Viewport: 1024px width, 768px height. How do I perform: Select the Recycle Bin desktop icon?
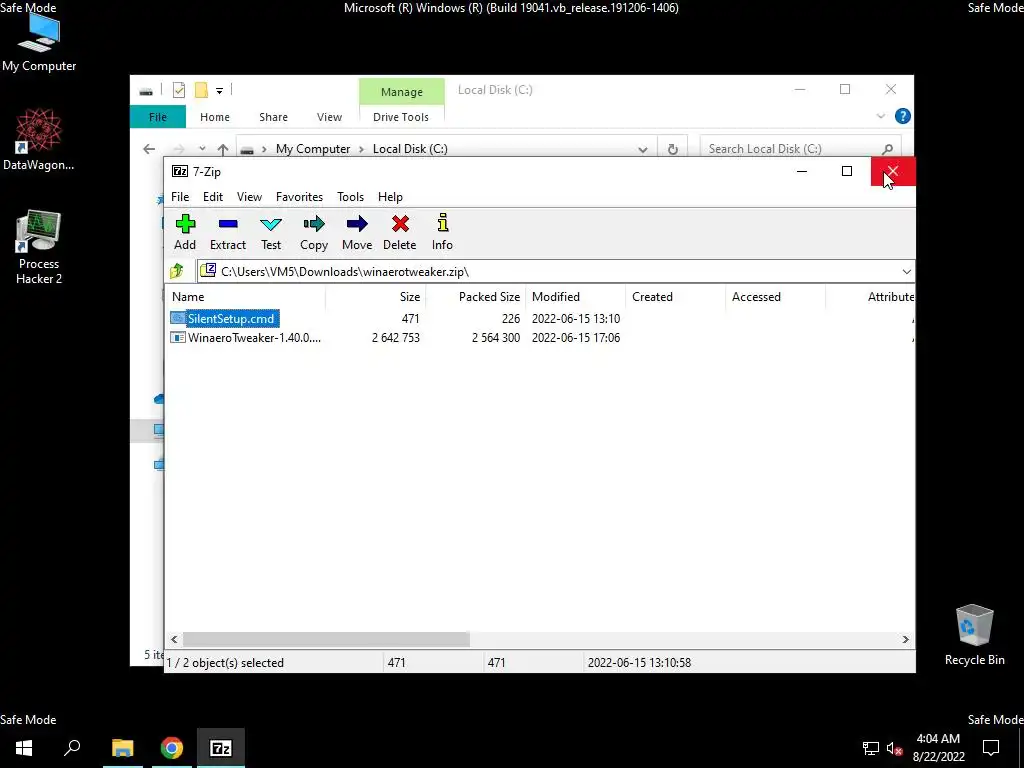click(x=974, y=635)
